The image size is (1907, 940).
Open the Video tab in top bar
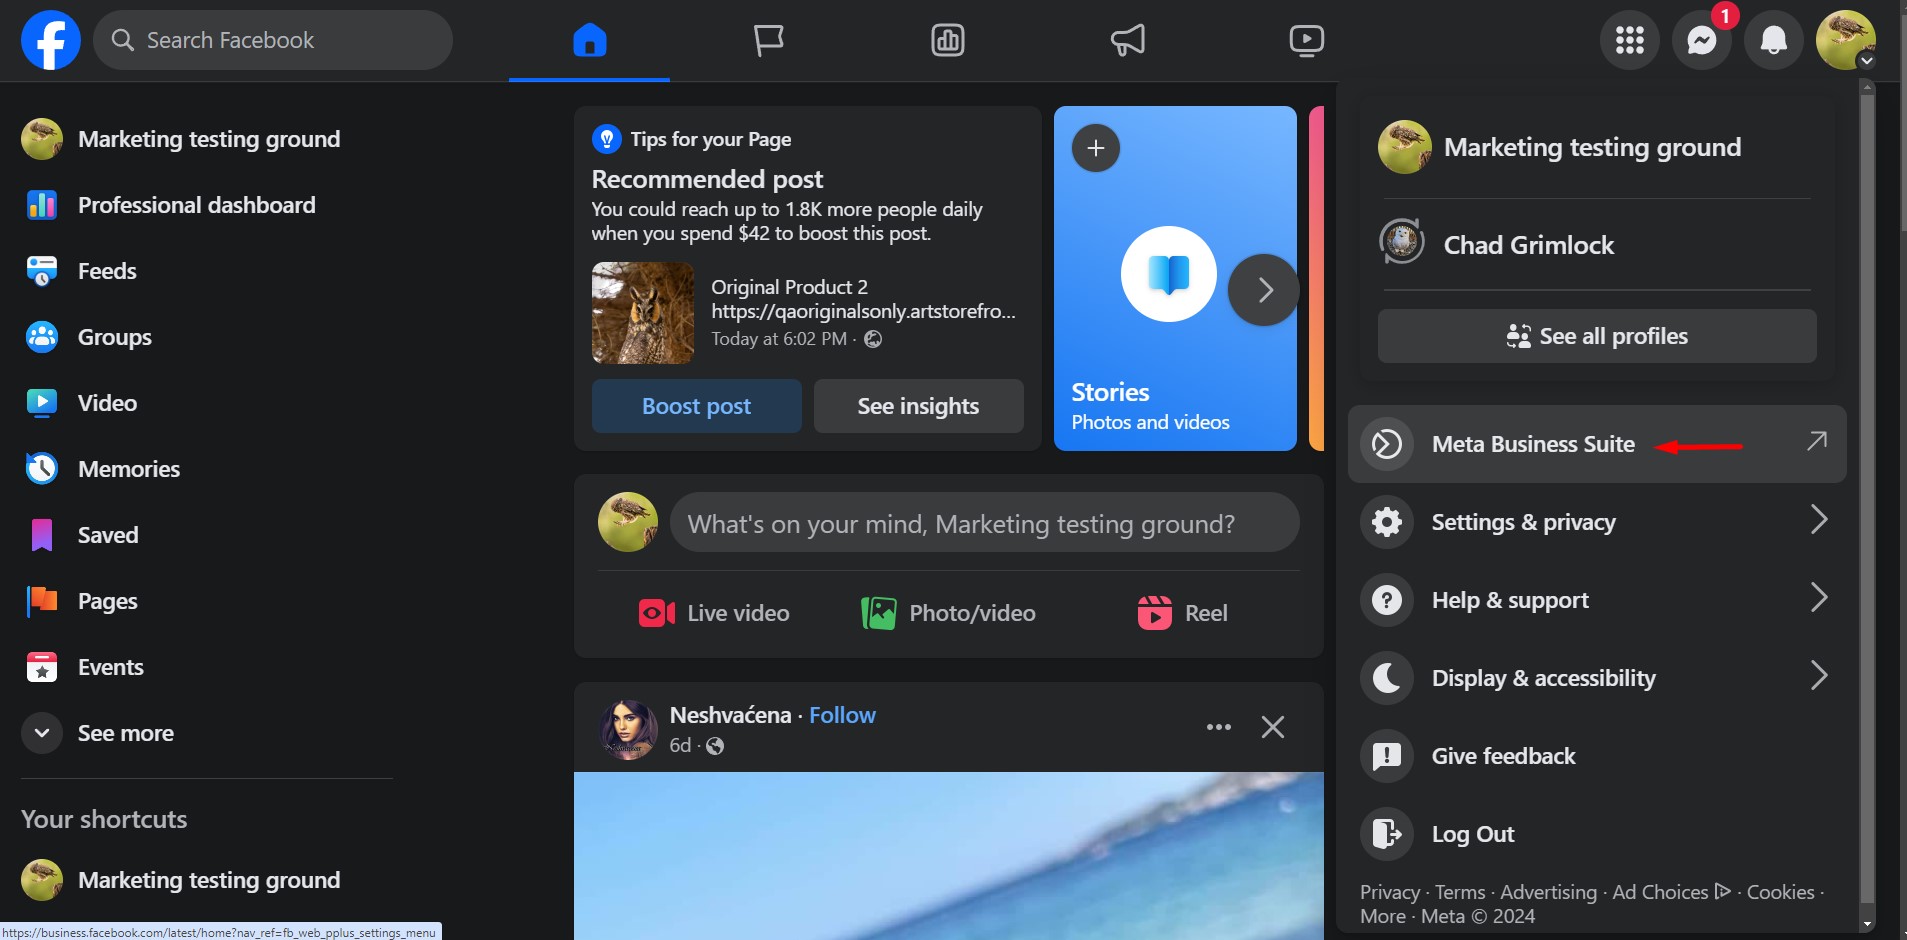[1306, 40]
